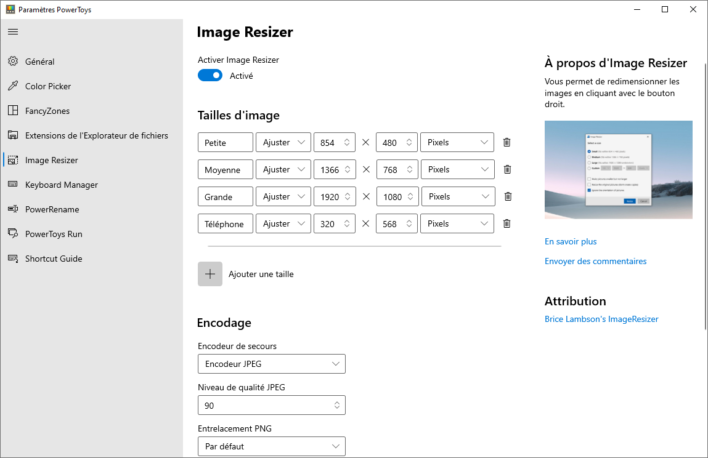Image resolution: width=708 pixels, height=458 pixels.
Task: Open the Keyboard Manager settings page
Action: pyautogui.click(x=61, y=185)
